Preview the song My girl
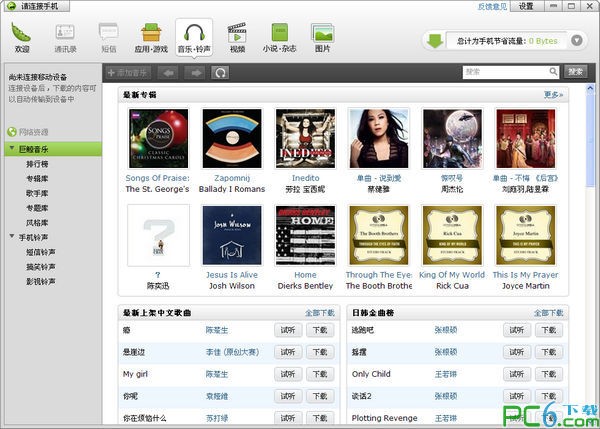This screenshot has width=600, height=429. click(x=288, y=374)
